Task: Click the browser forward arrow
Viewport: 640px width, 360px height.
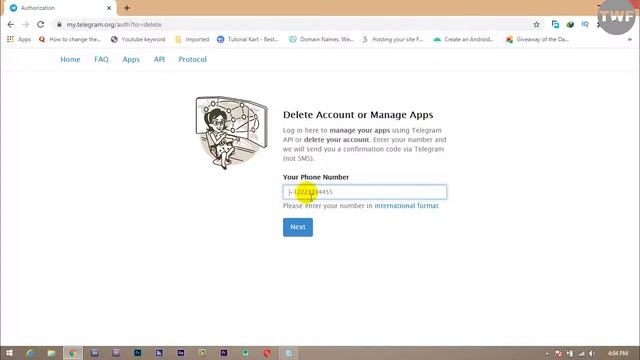Action: (25, 24)
